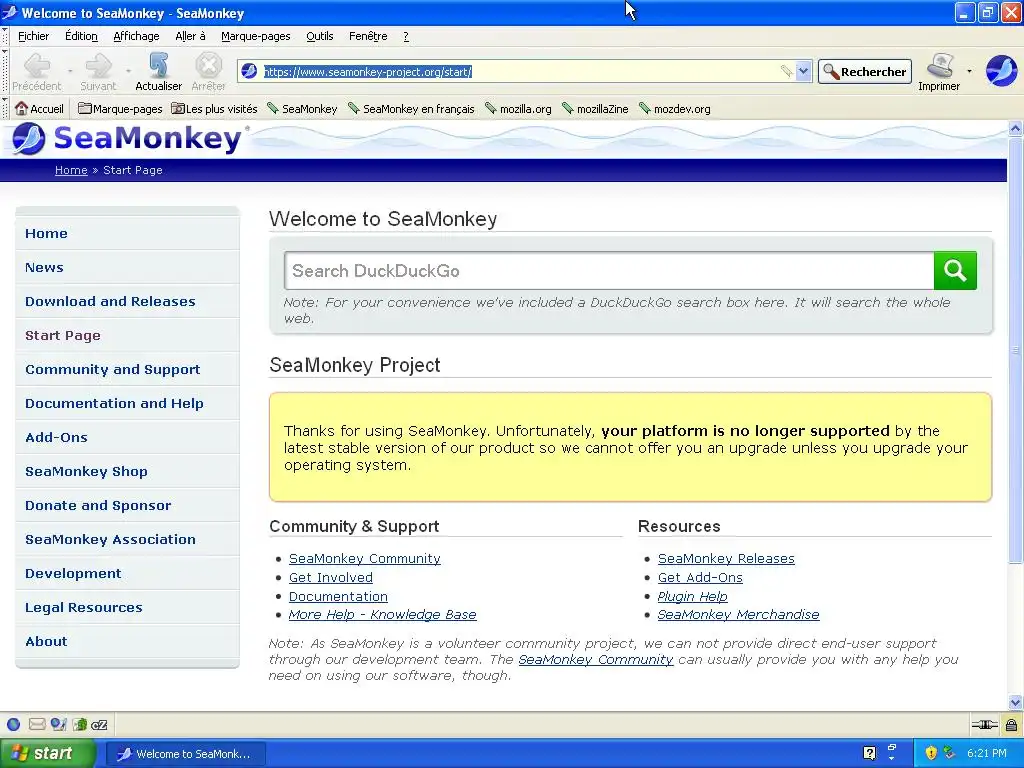Click the help question-mark icon in taskbar
This screenshot has height=768, width=1024.
tap(869, 753)
